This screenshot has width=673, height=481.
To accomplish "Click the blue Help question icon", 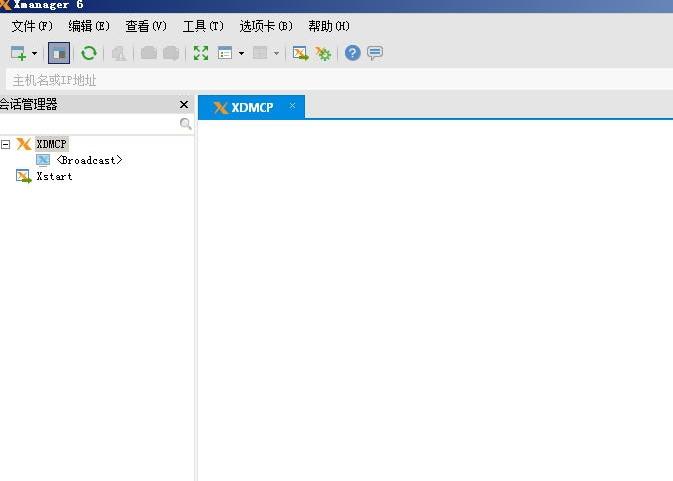I will [352, 53].
